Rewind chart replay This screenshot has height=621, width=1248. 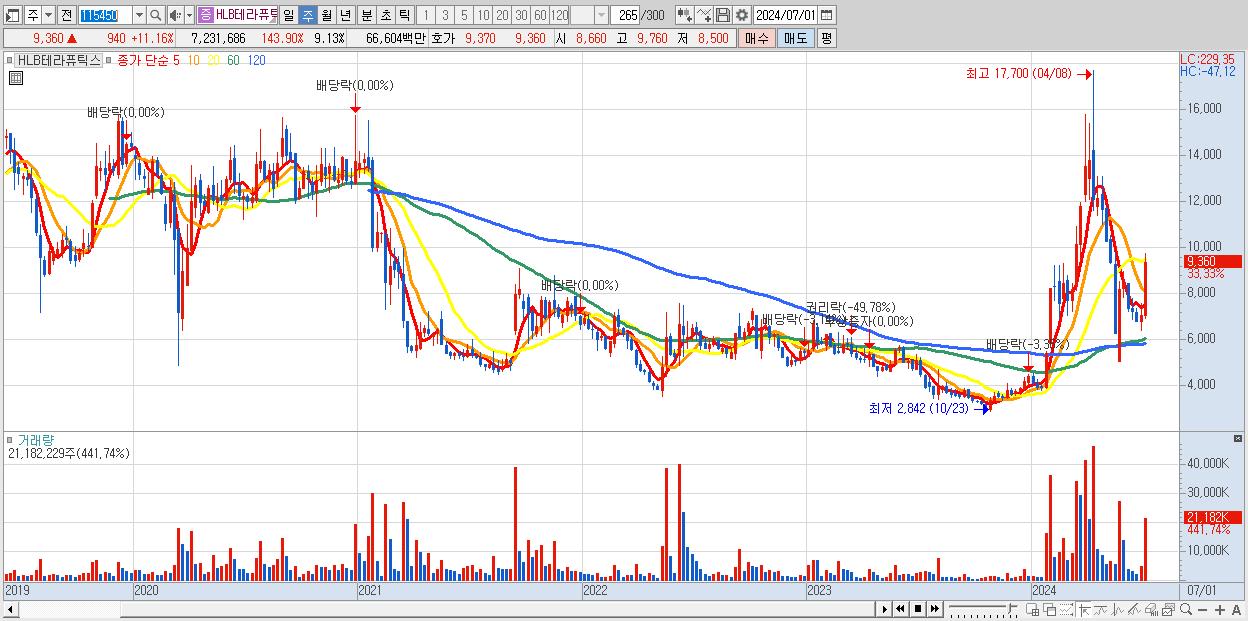coord(900,609)
